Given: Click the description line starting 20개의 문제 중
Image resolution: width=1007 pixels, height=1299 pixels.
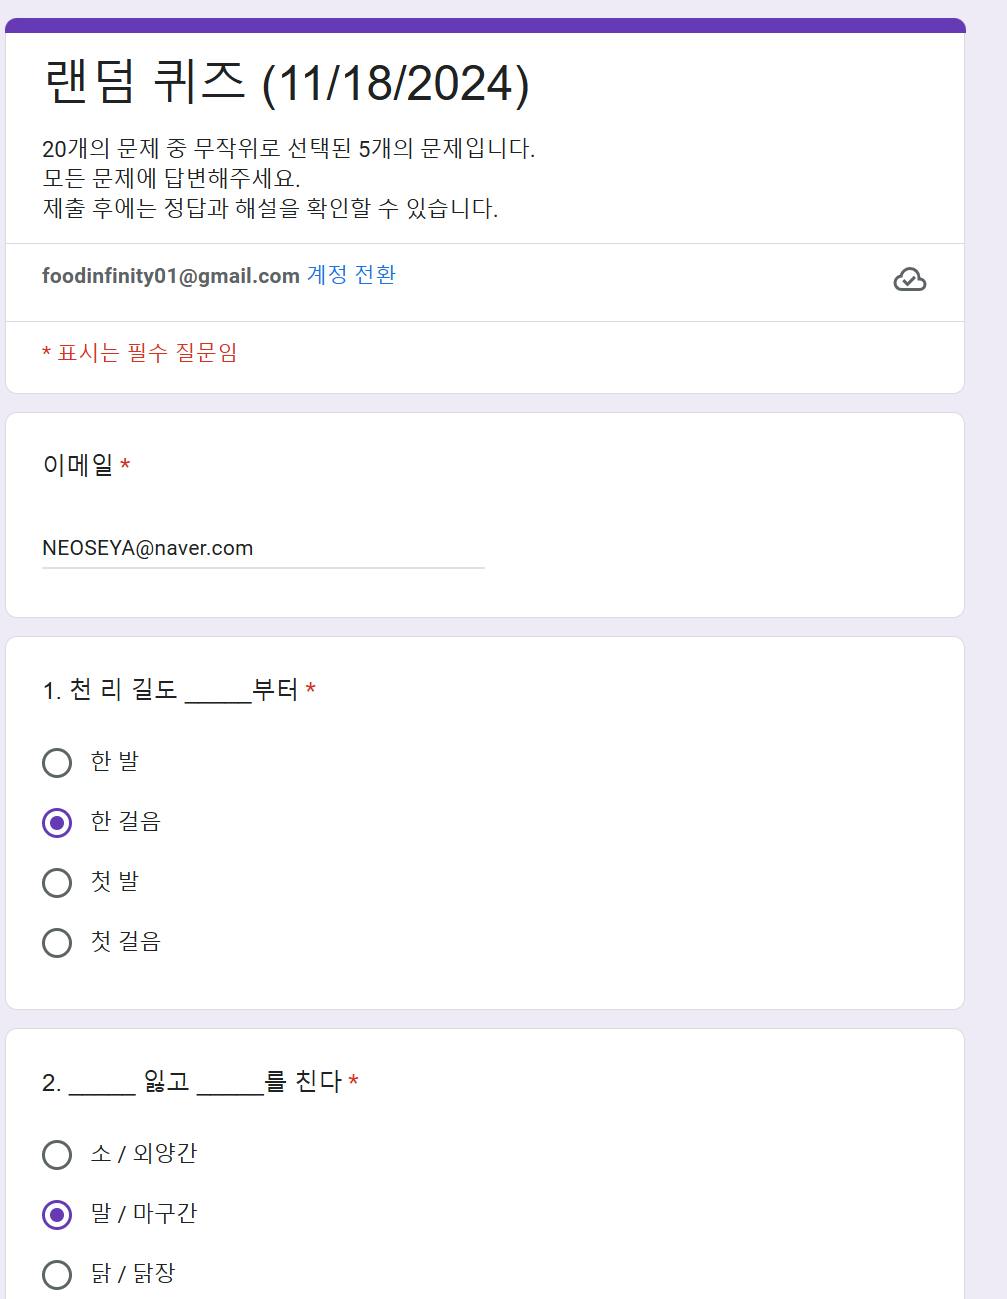Looking at the screenshot, I should [x=288, y=149].
